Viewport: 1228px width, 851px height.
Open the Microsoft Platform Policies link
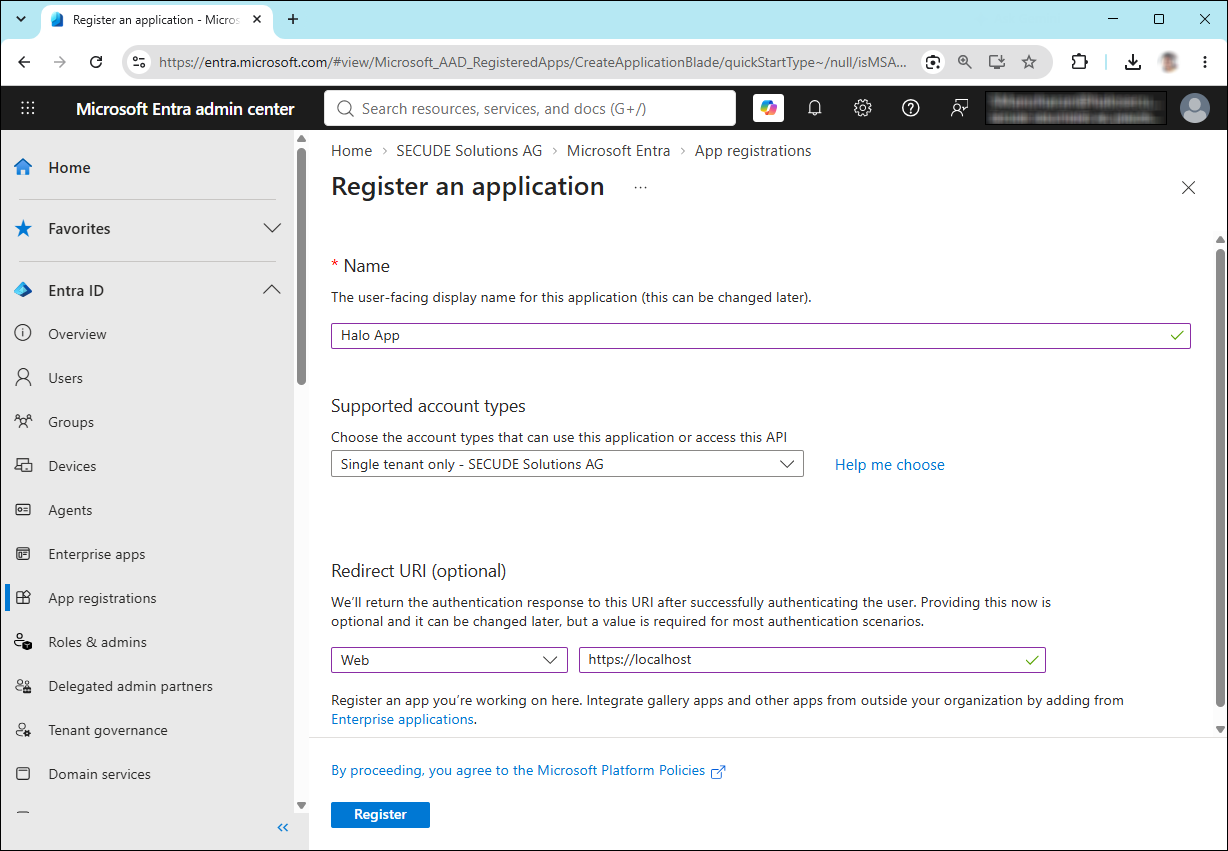coord(528,770)
